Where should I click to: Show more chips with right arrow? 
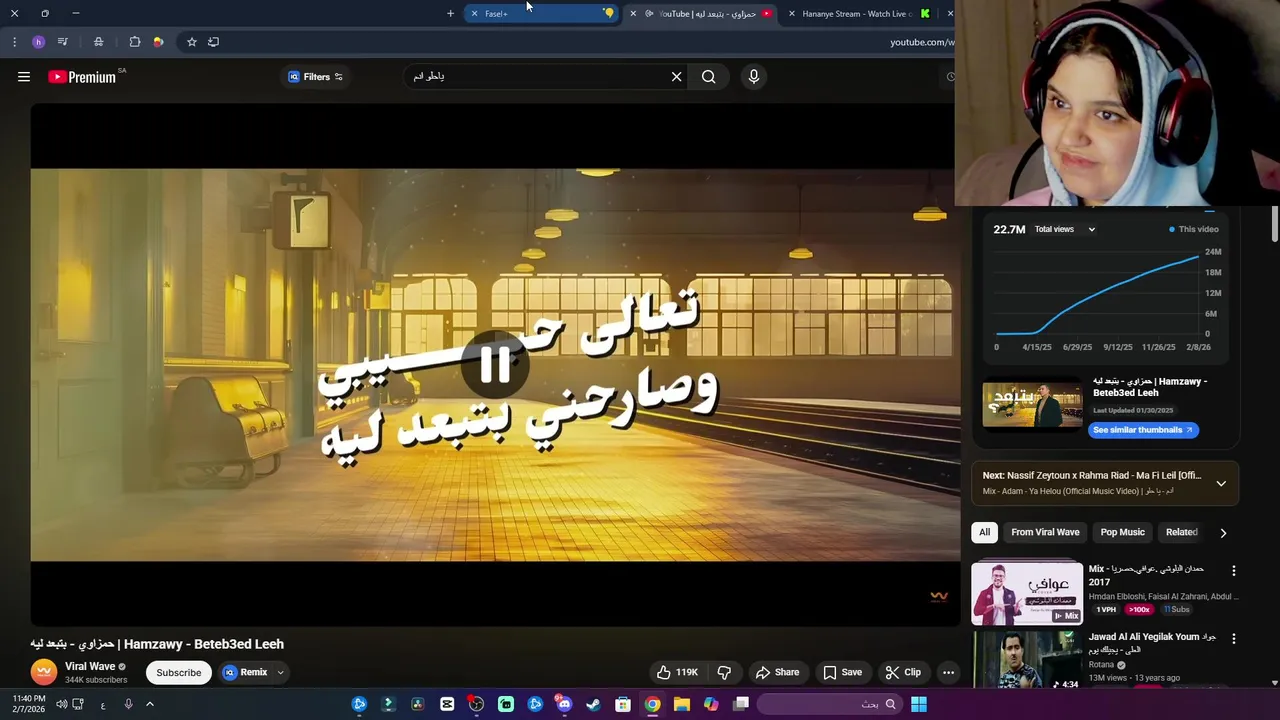tap(1223, 533)
